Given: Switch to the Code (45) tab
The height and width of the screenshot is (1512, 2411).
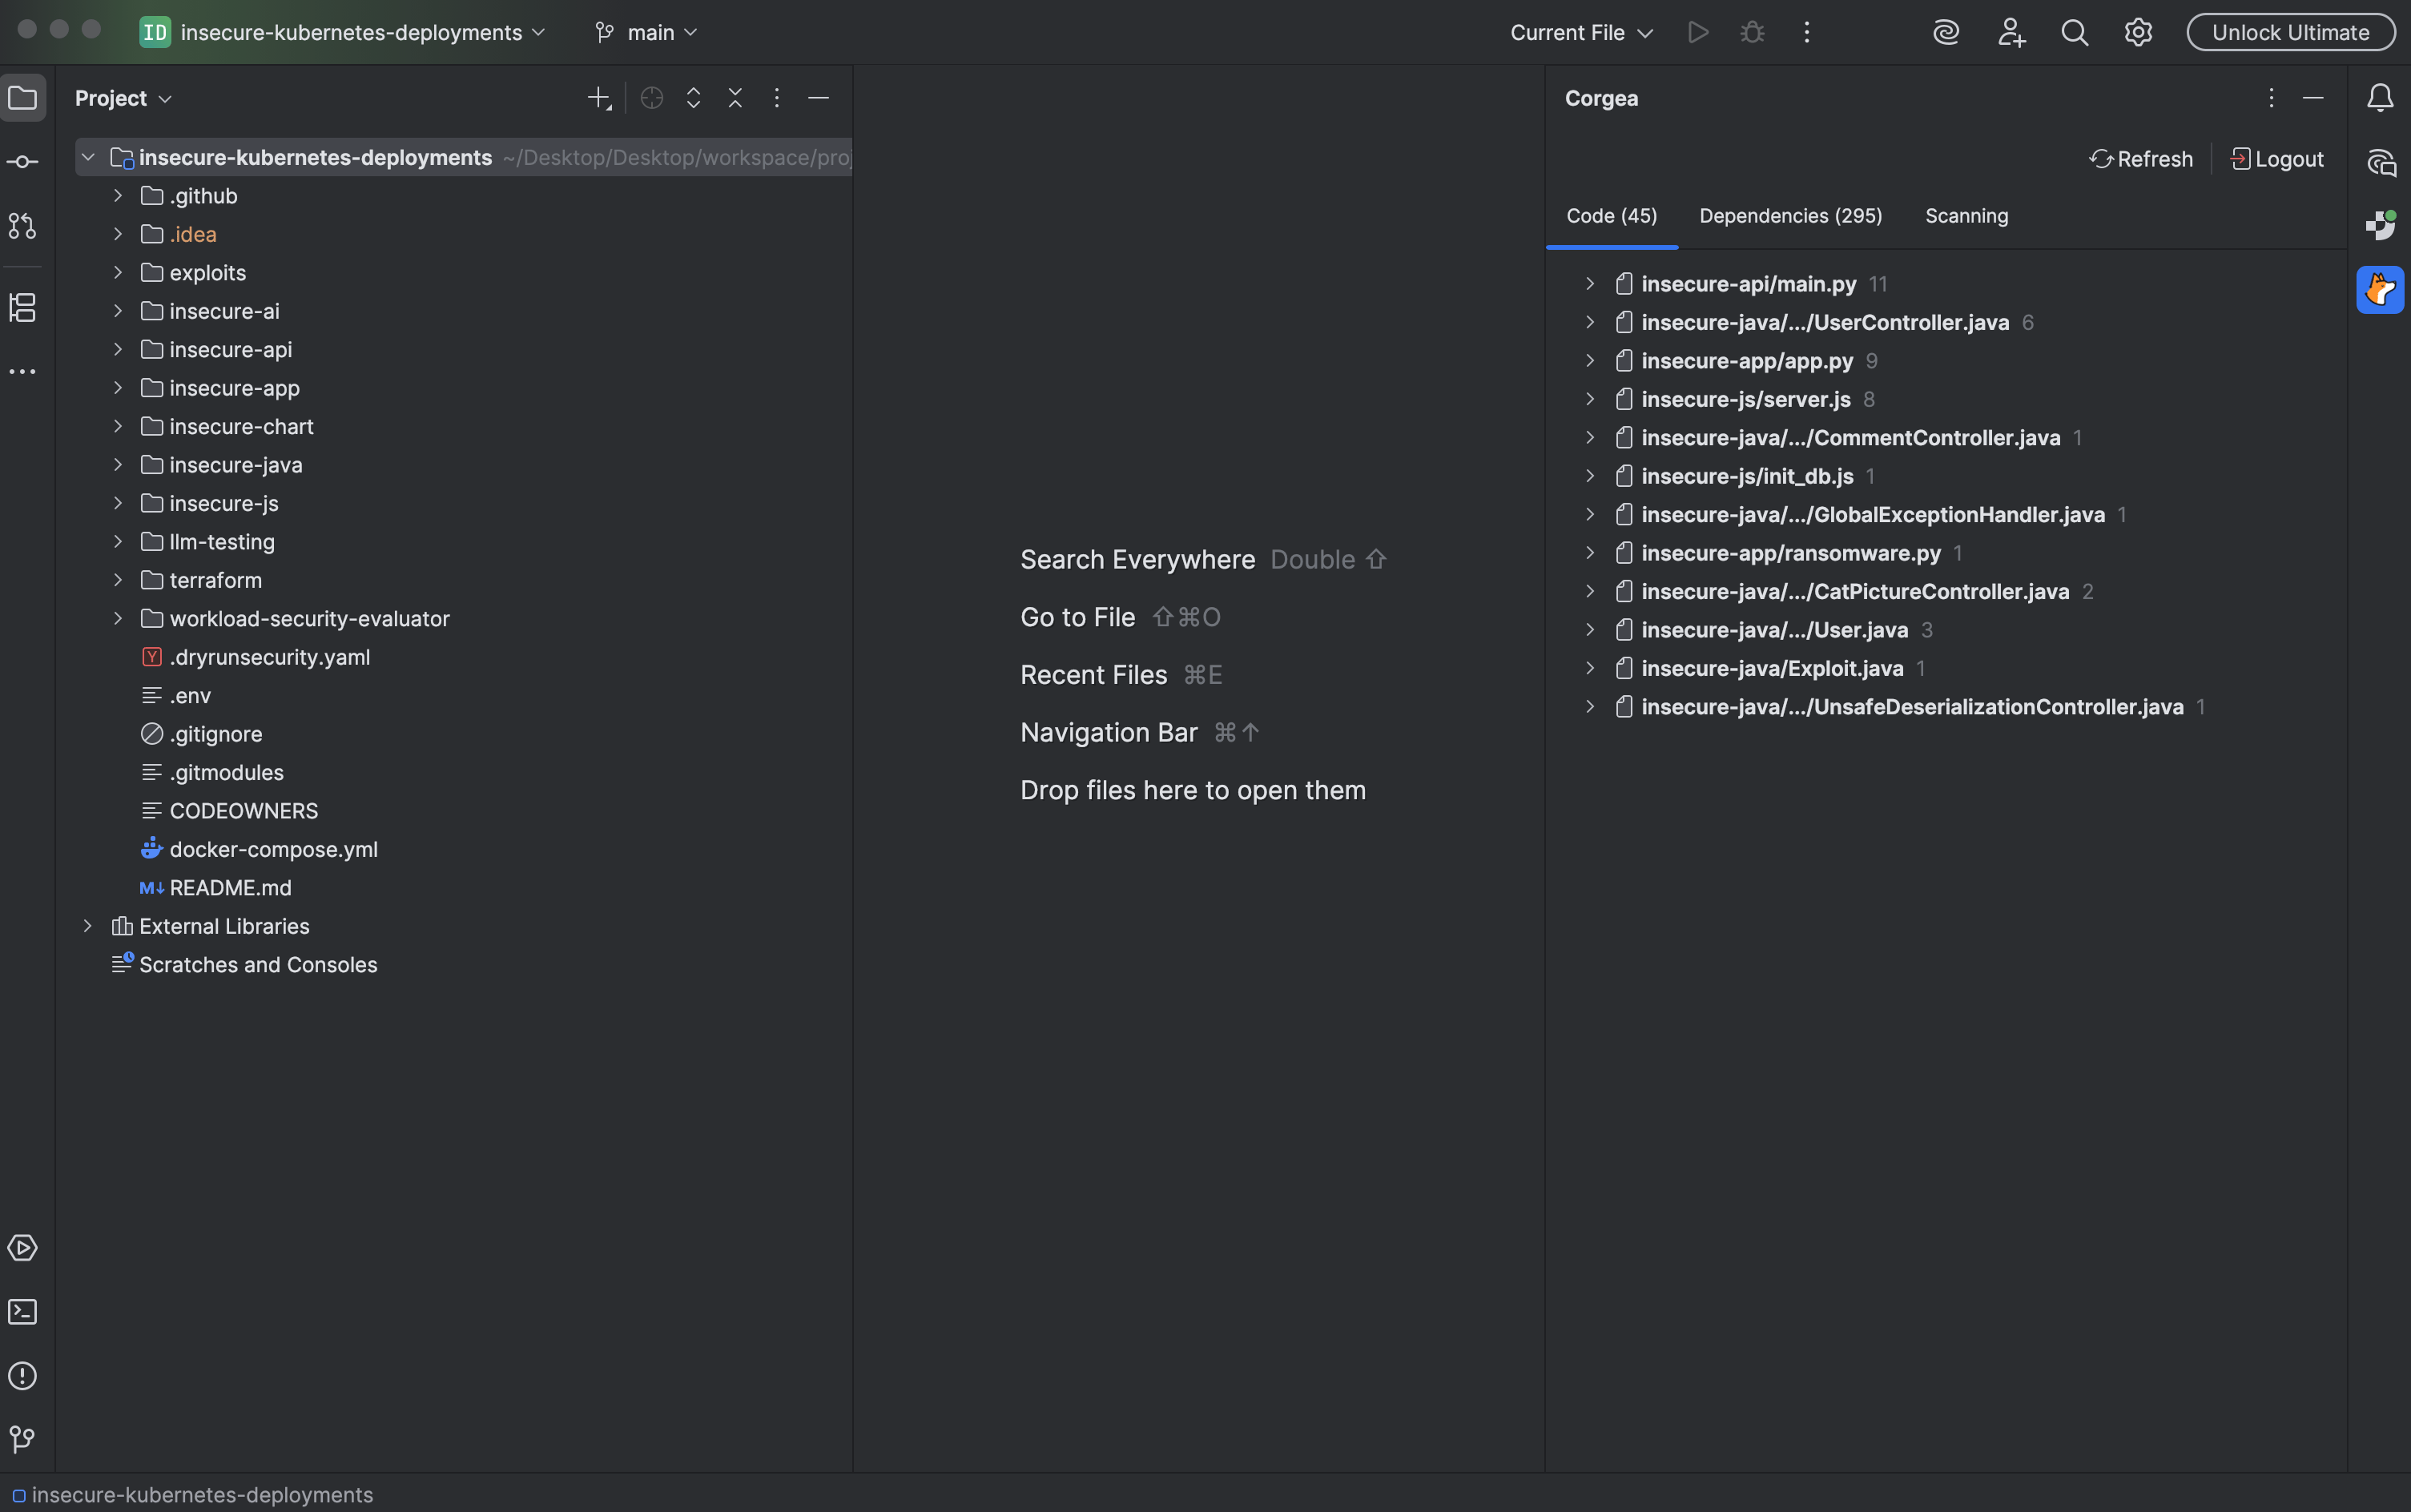Looking at the screenshot, I should point(1612,216).
